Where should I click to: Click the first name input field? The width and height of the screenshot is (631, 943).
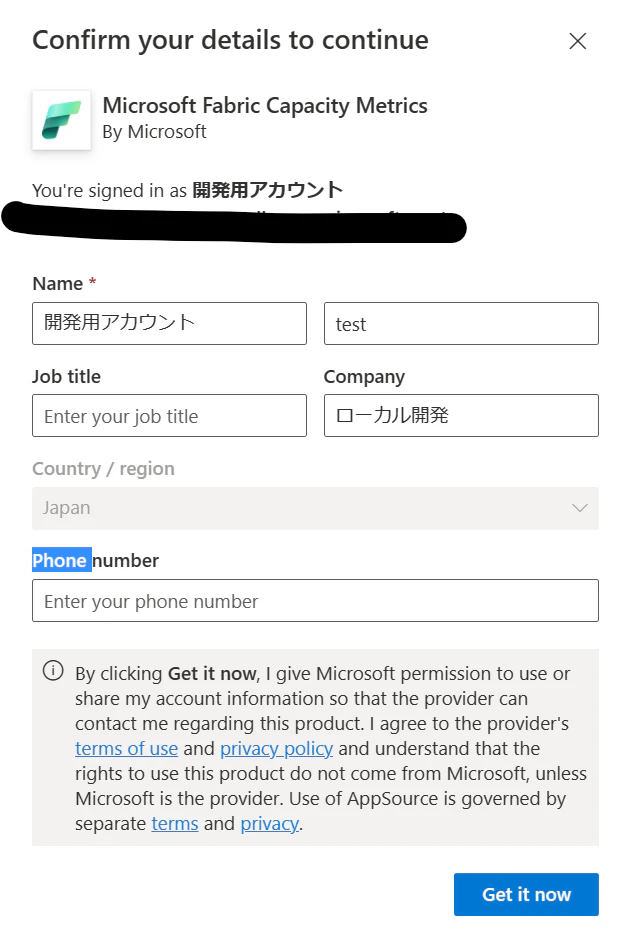pos(170,324)
